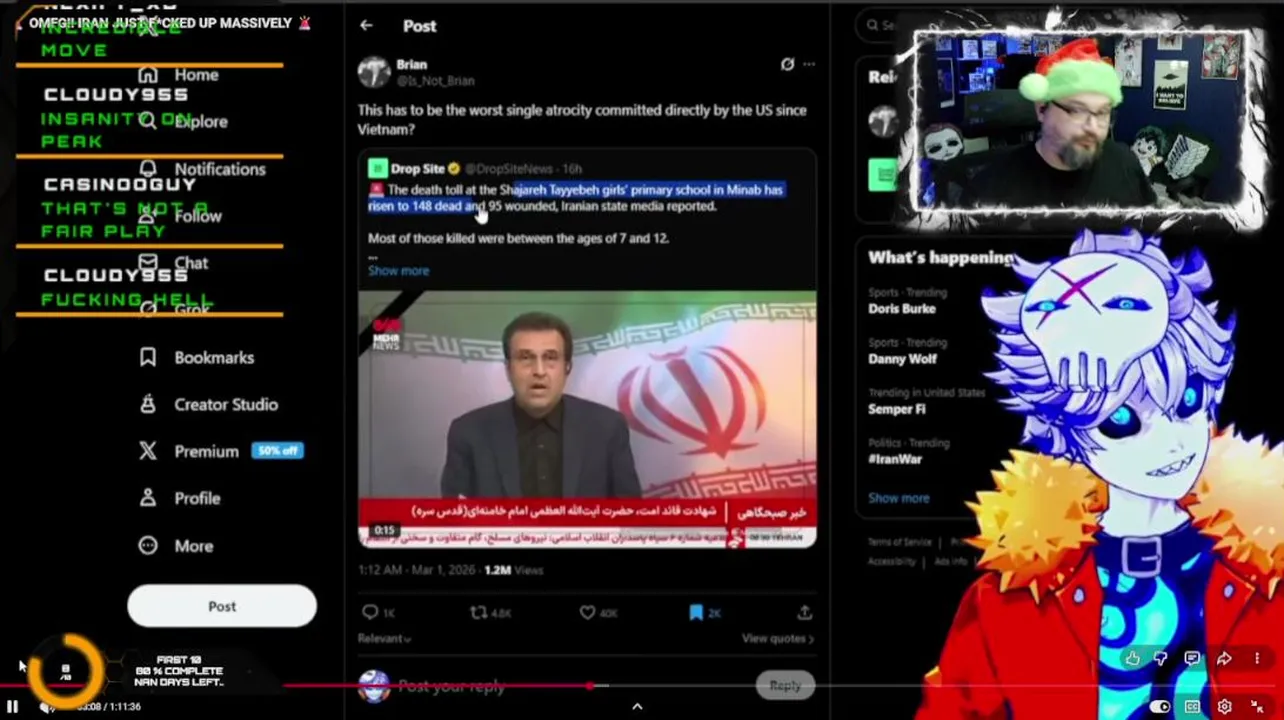Click the Notifications bell icon
Viewport: 1284px width, 720px height.
tap(148, 169)
